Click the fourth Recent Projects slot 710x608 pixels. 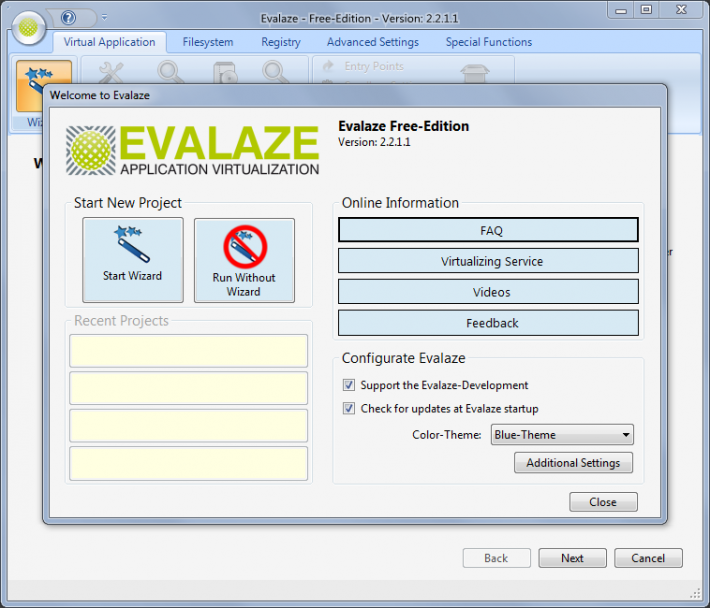[188, 464]
